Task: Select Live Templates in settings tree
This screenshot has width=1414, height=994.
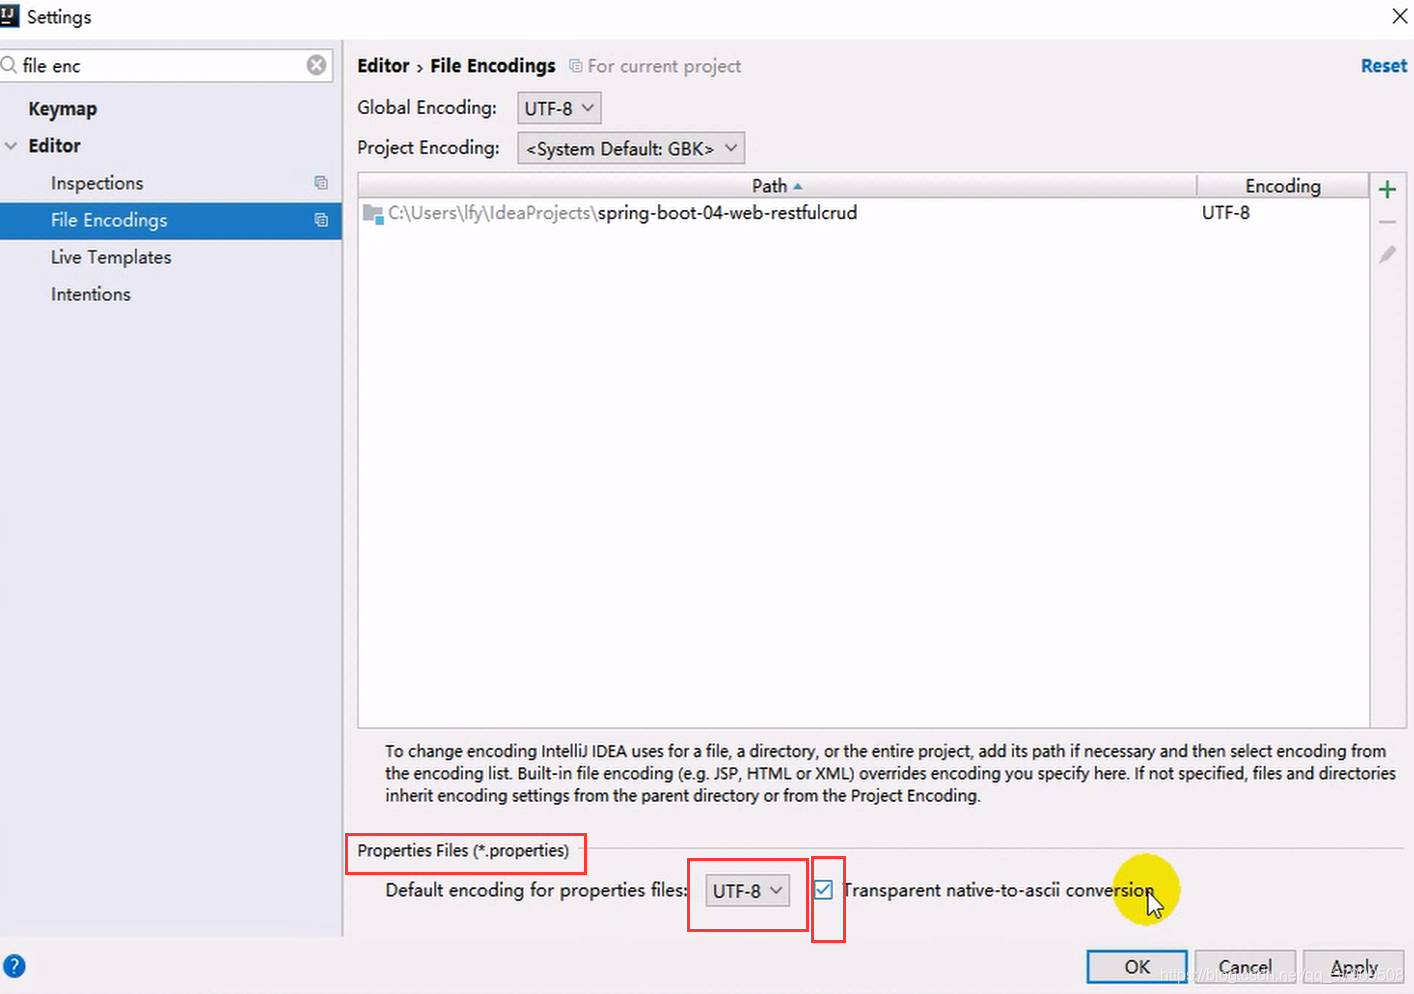Action: pos(111,257)
